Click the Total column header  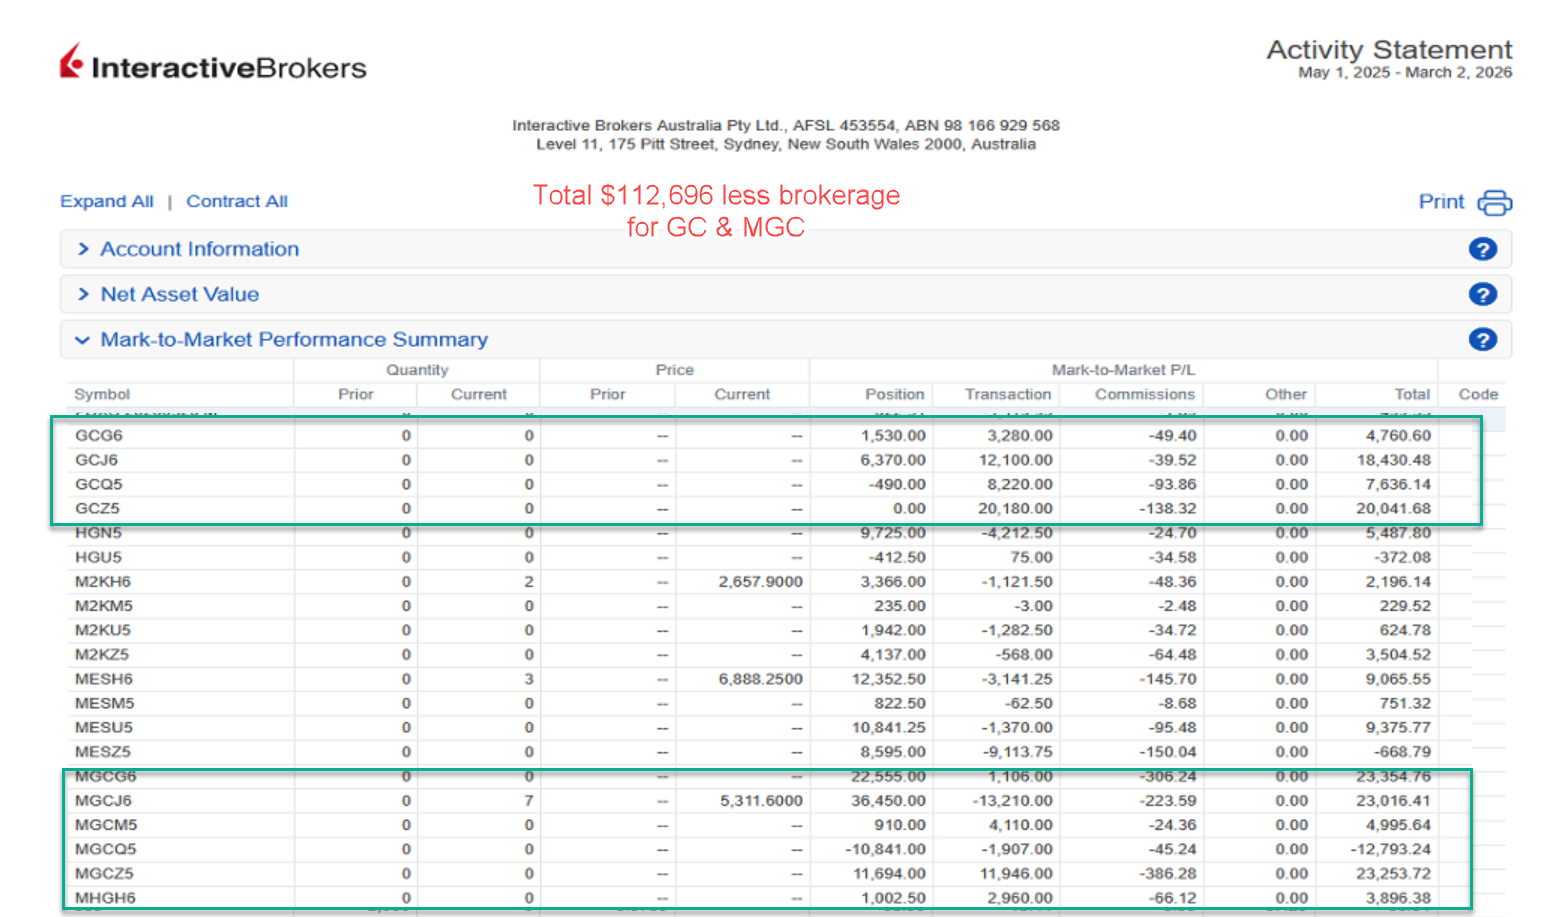click(x=1412, y=394)
